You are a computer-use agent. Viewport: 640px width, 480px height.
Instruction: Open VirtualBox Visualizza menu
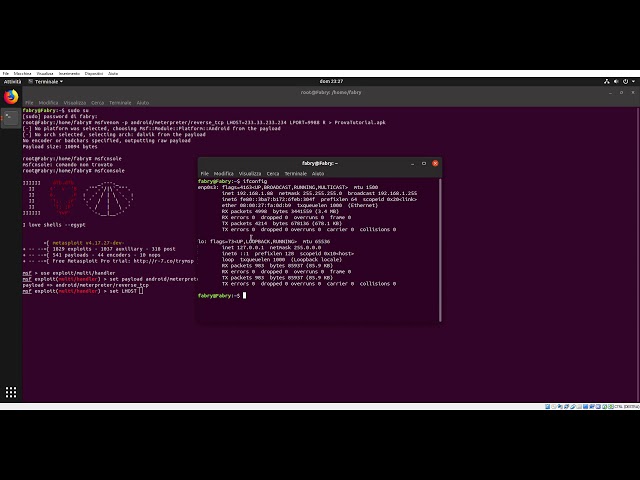point(45,73)
